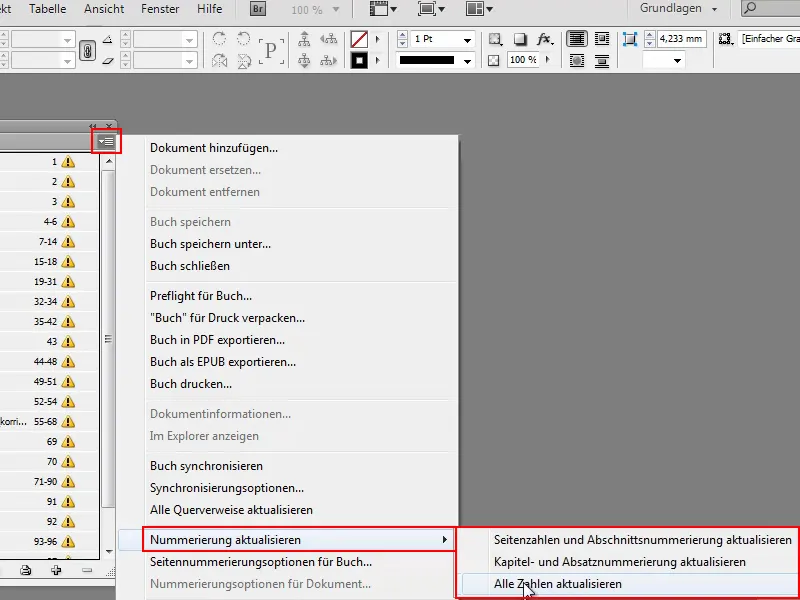Select the no text wrap icon
Screen dimensions: 800x600
tap(577, 39)
